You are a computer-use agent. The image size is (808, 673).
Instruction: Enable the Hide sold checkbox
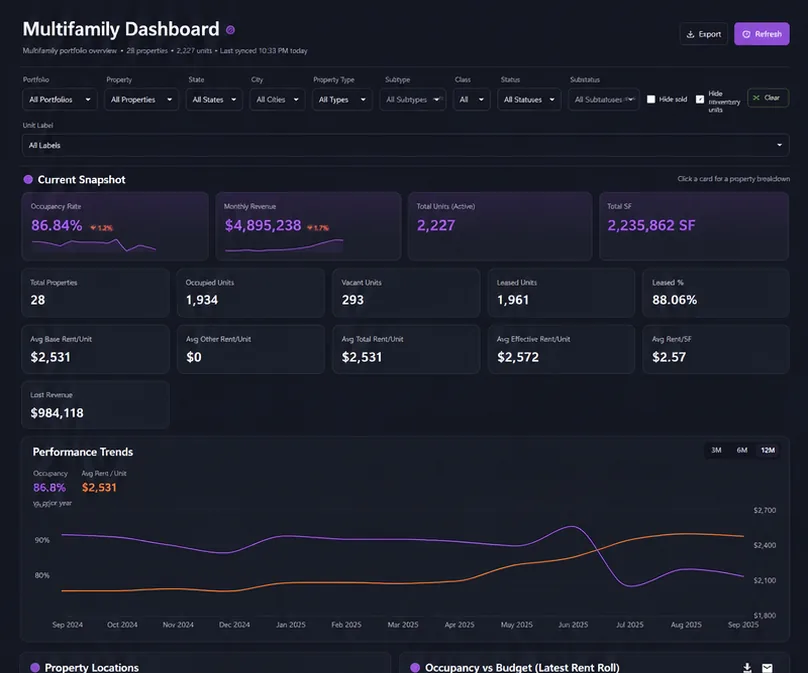coord(651,99)
